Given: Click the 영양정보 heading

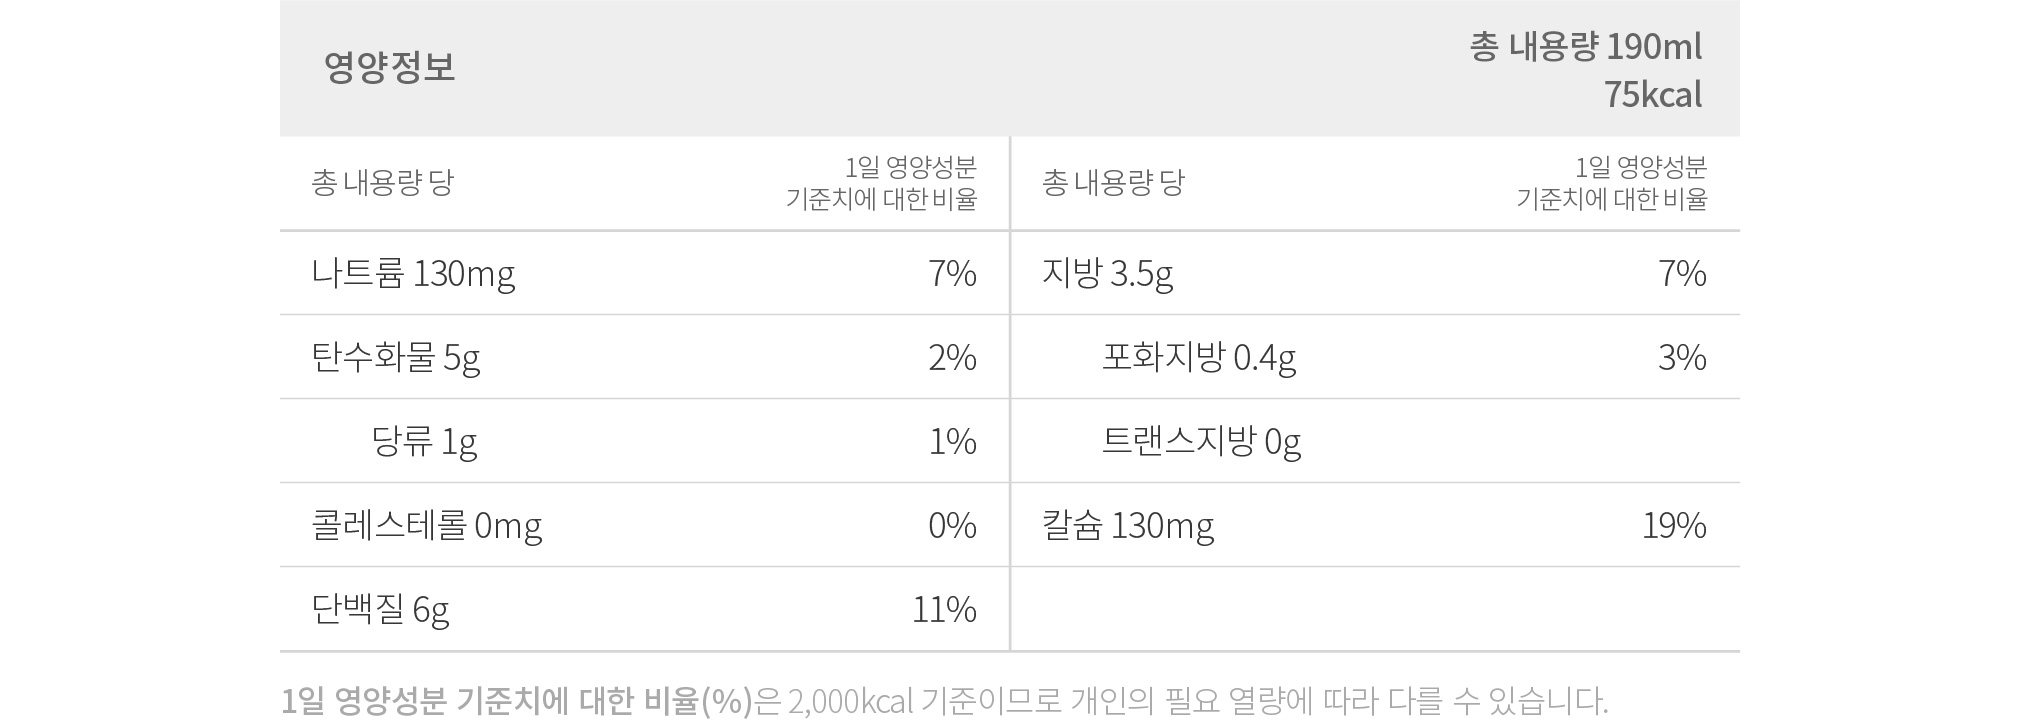Looking at the screenshot, I should click(389, 67).
